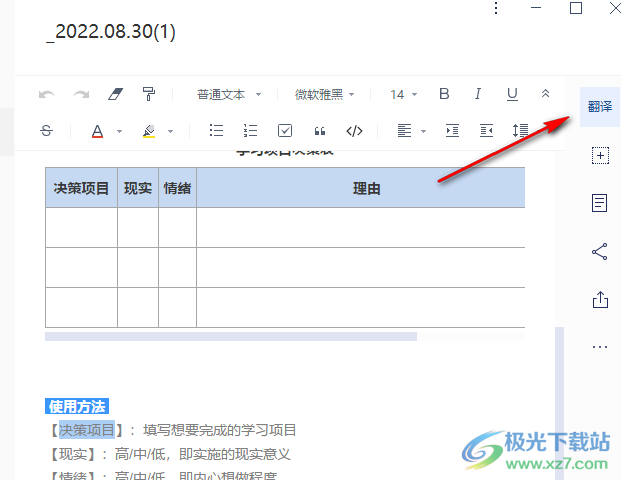Click the 理由 table header cell

(366, 188)
